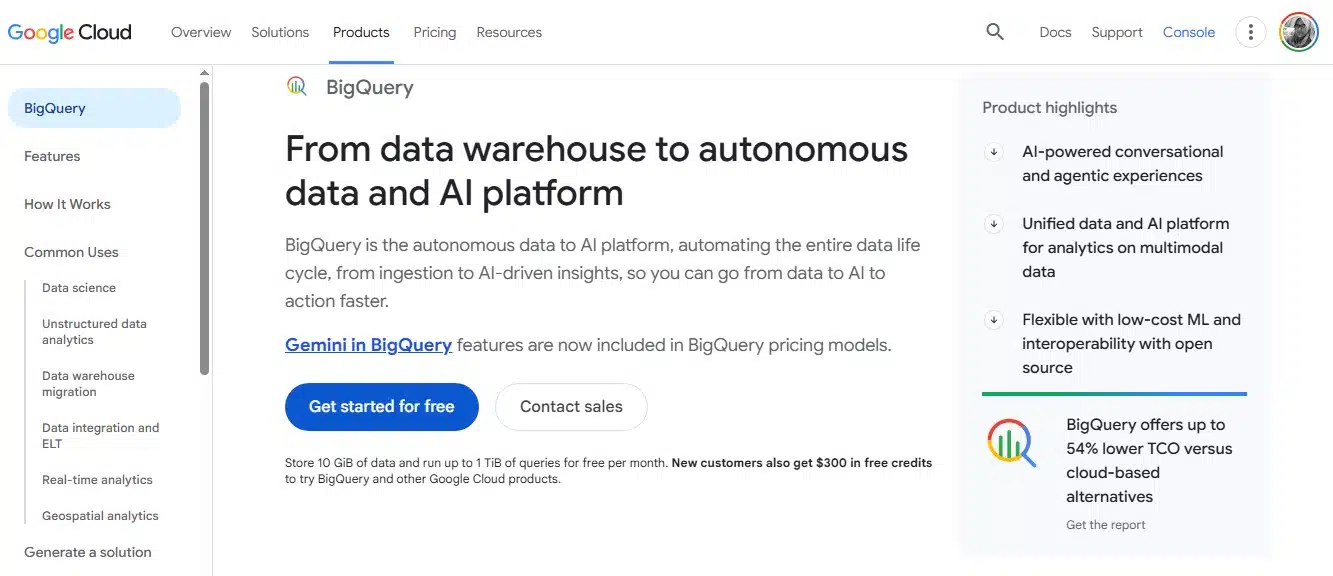1333x576 pixels.
Task: Open the Get the report link
Action: click(x=1106, y=525)
